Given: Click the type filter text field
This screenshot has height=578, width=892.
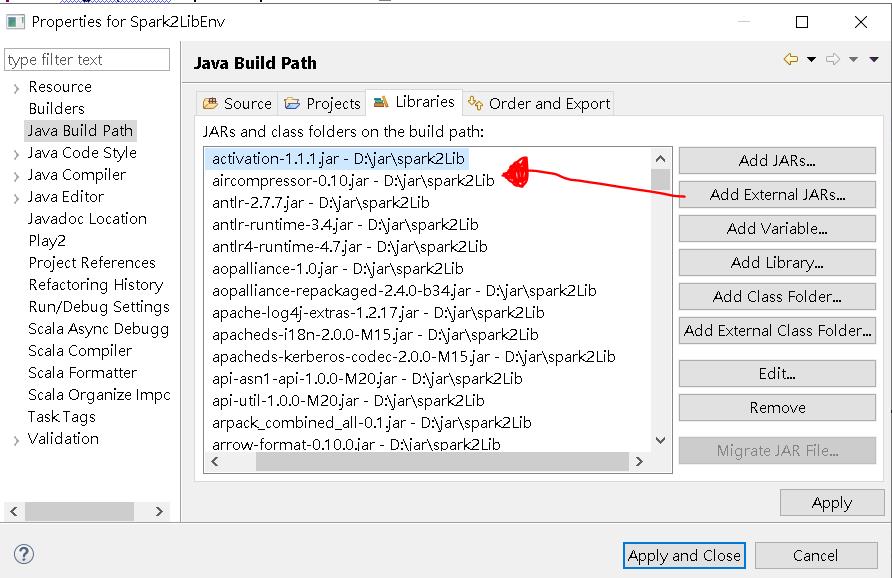Looking at the screenshot, I should (x=87, y=59).
